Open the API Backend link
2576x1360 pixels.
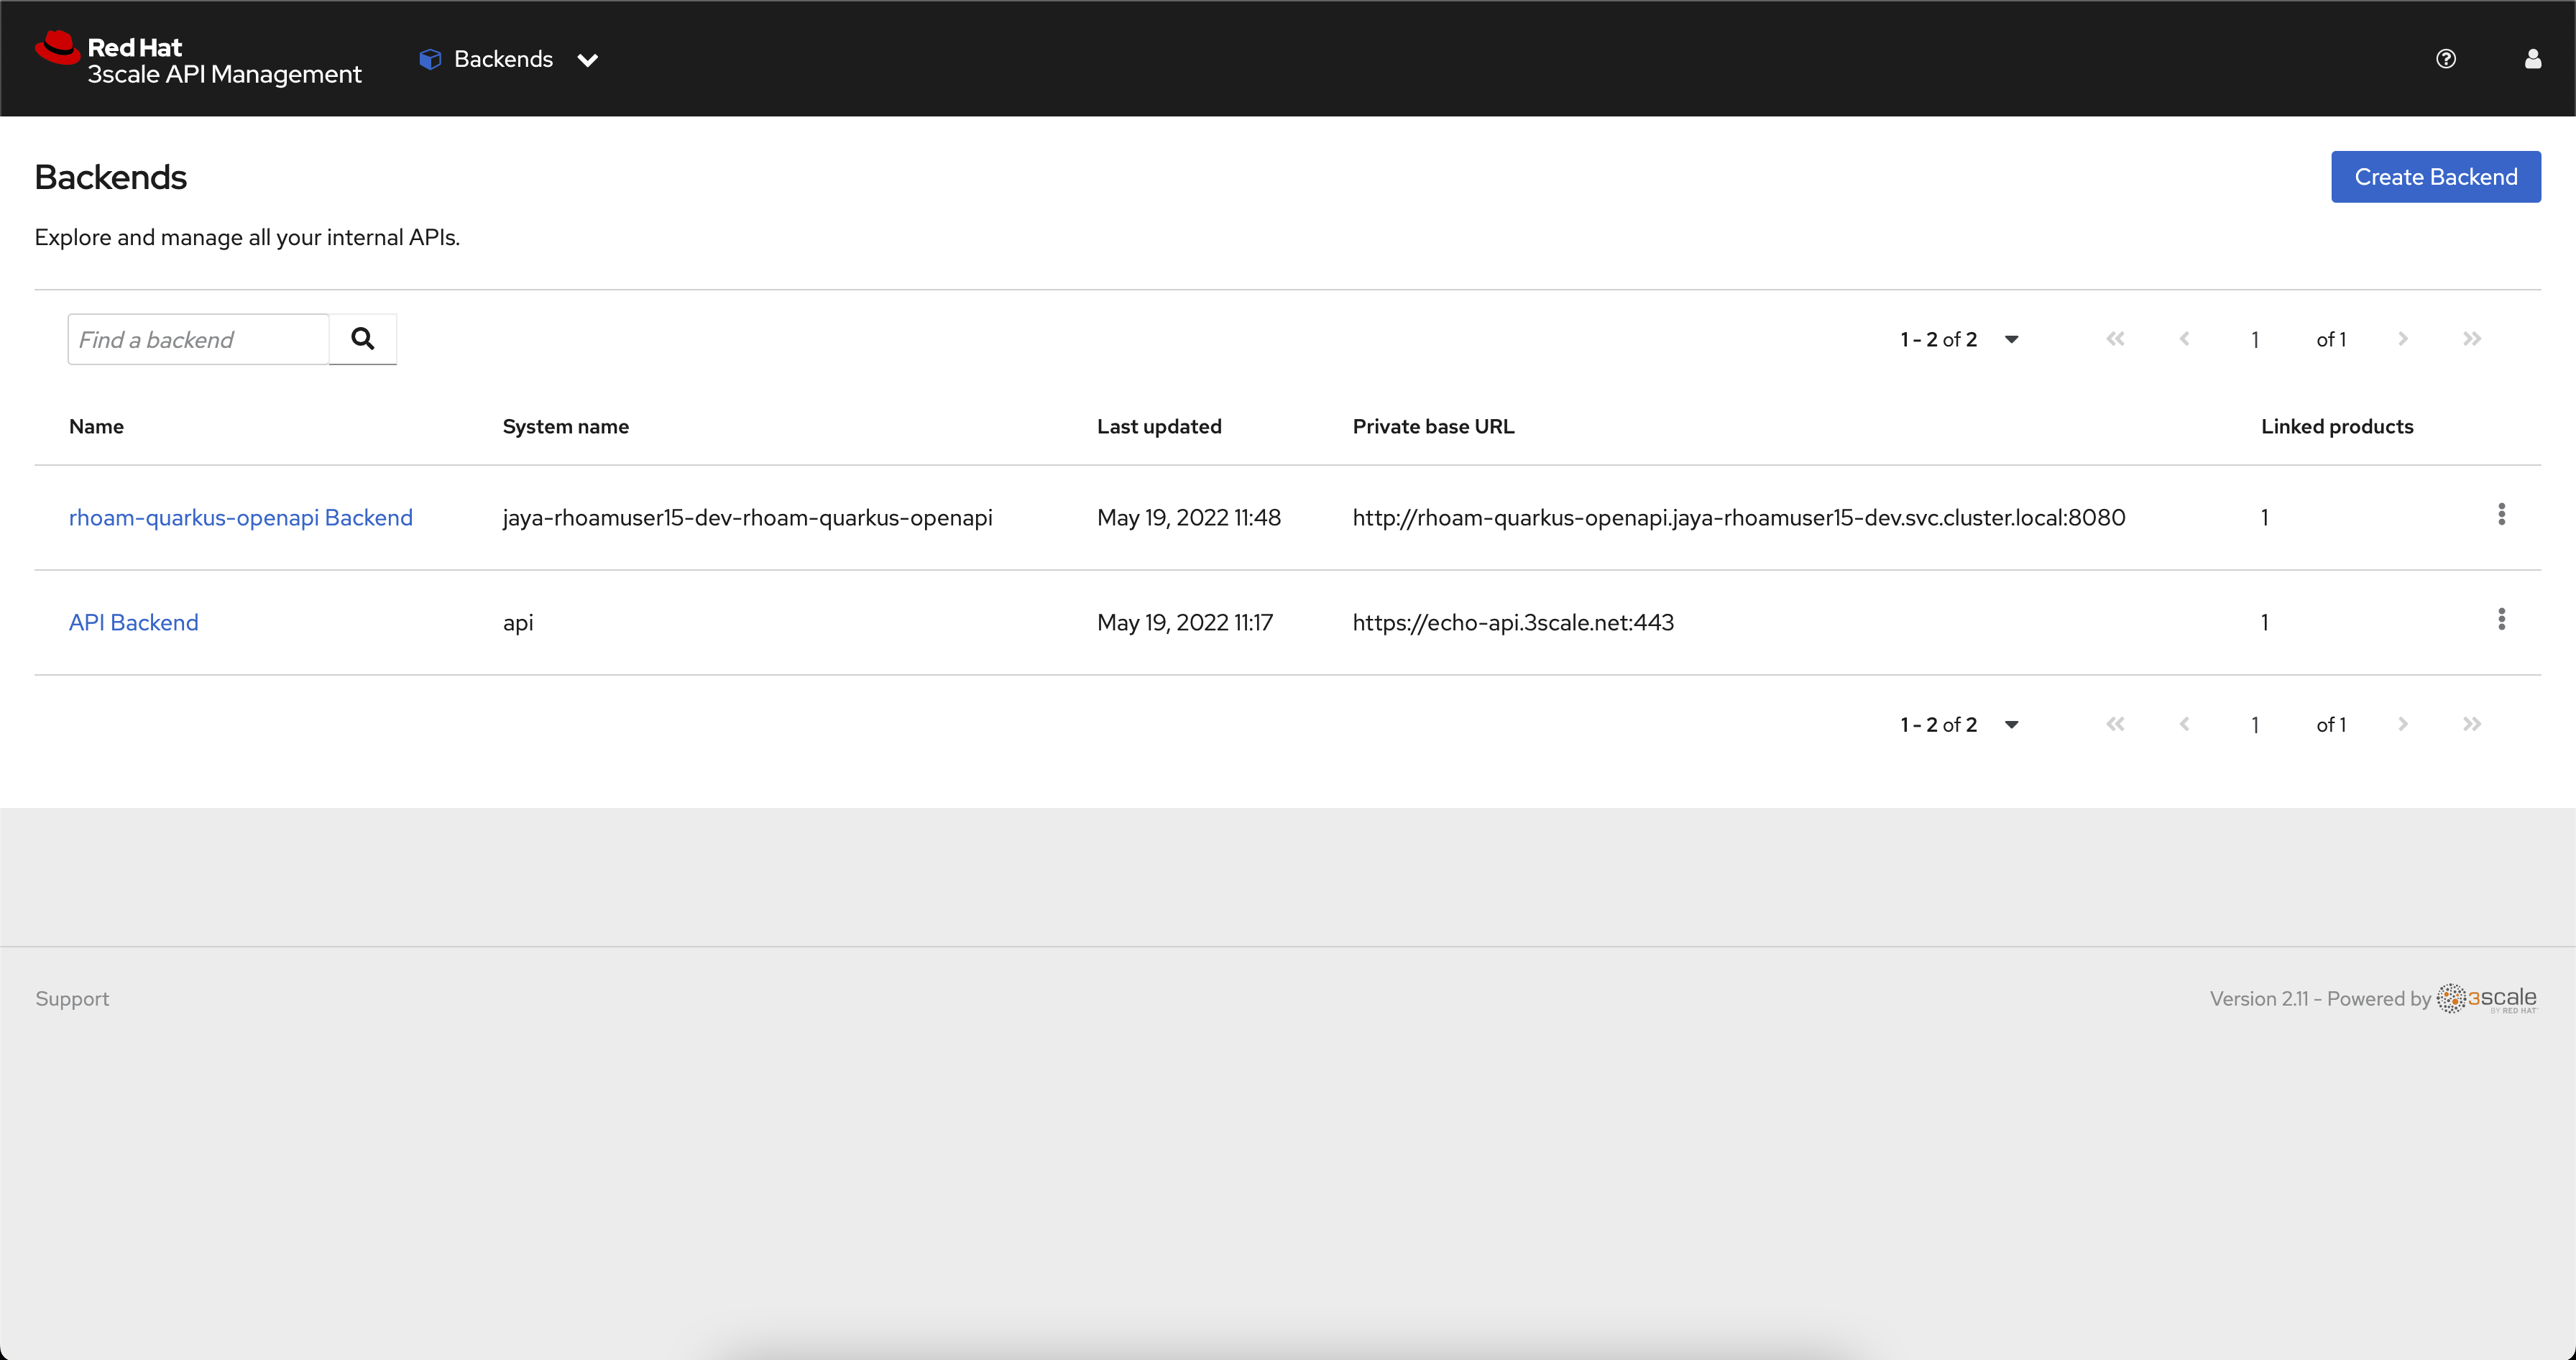click(x=134, y=623)
